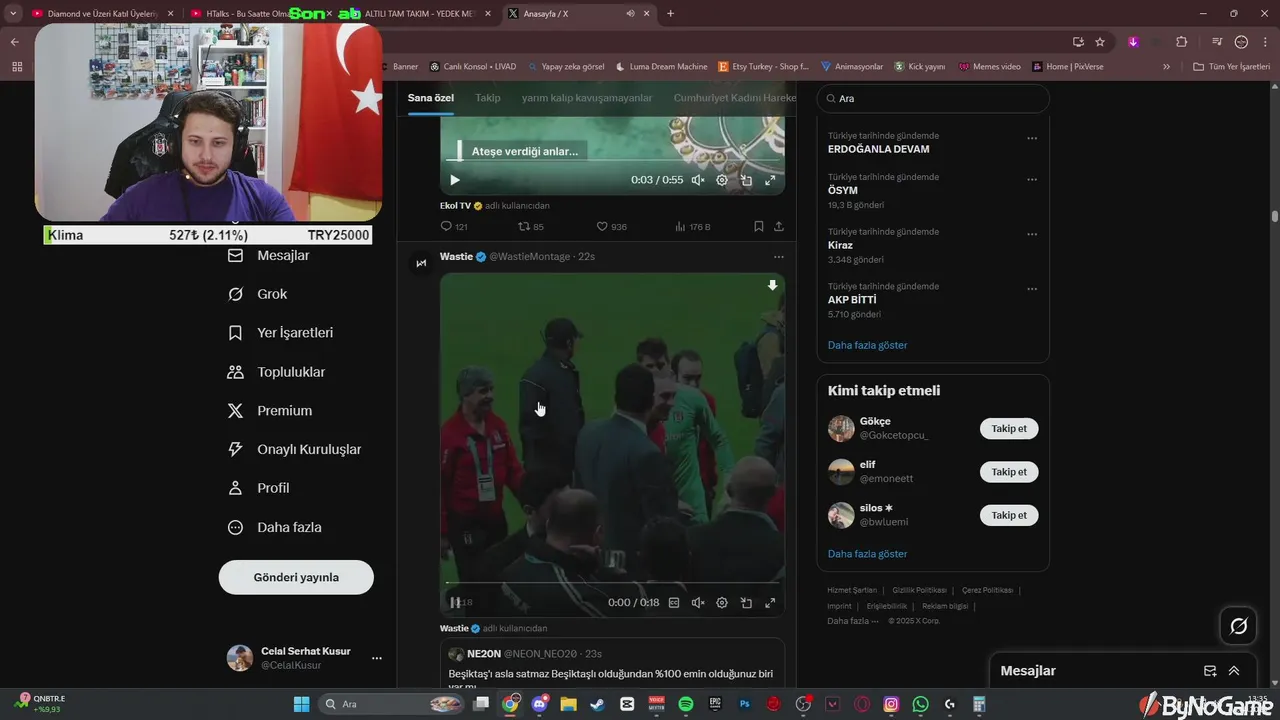Open WhatsApp from the taskbar

[920, 704]
